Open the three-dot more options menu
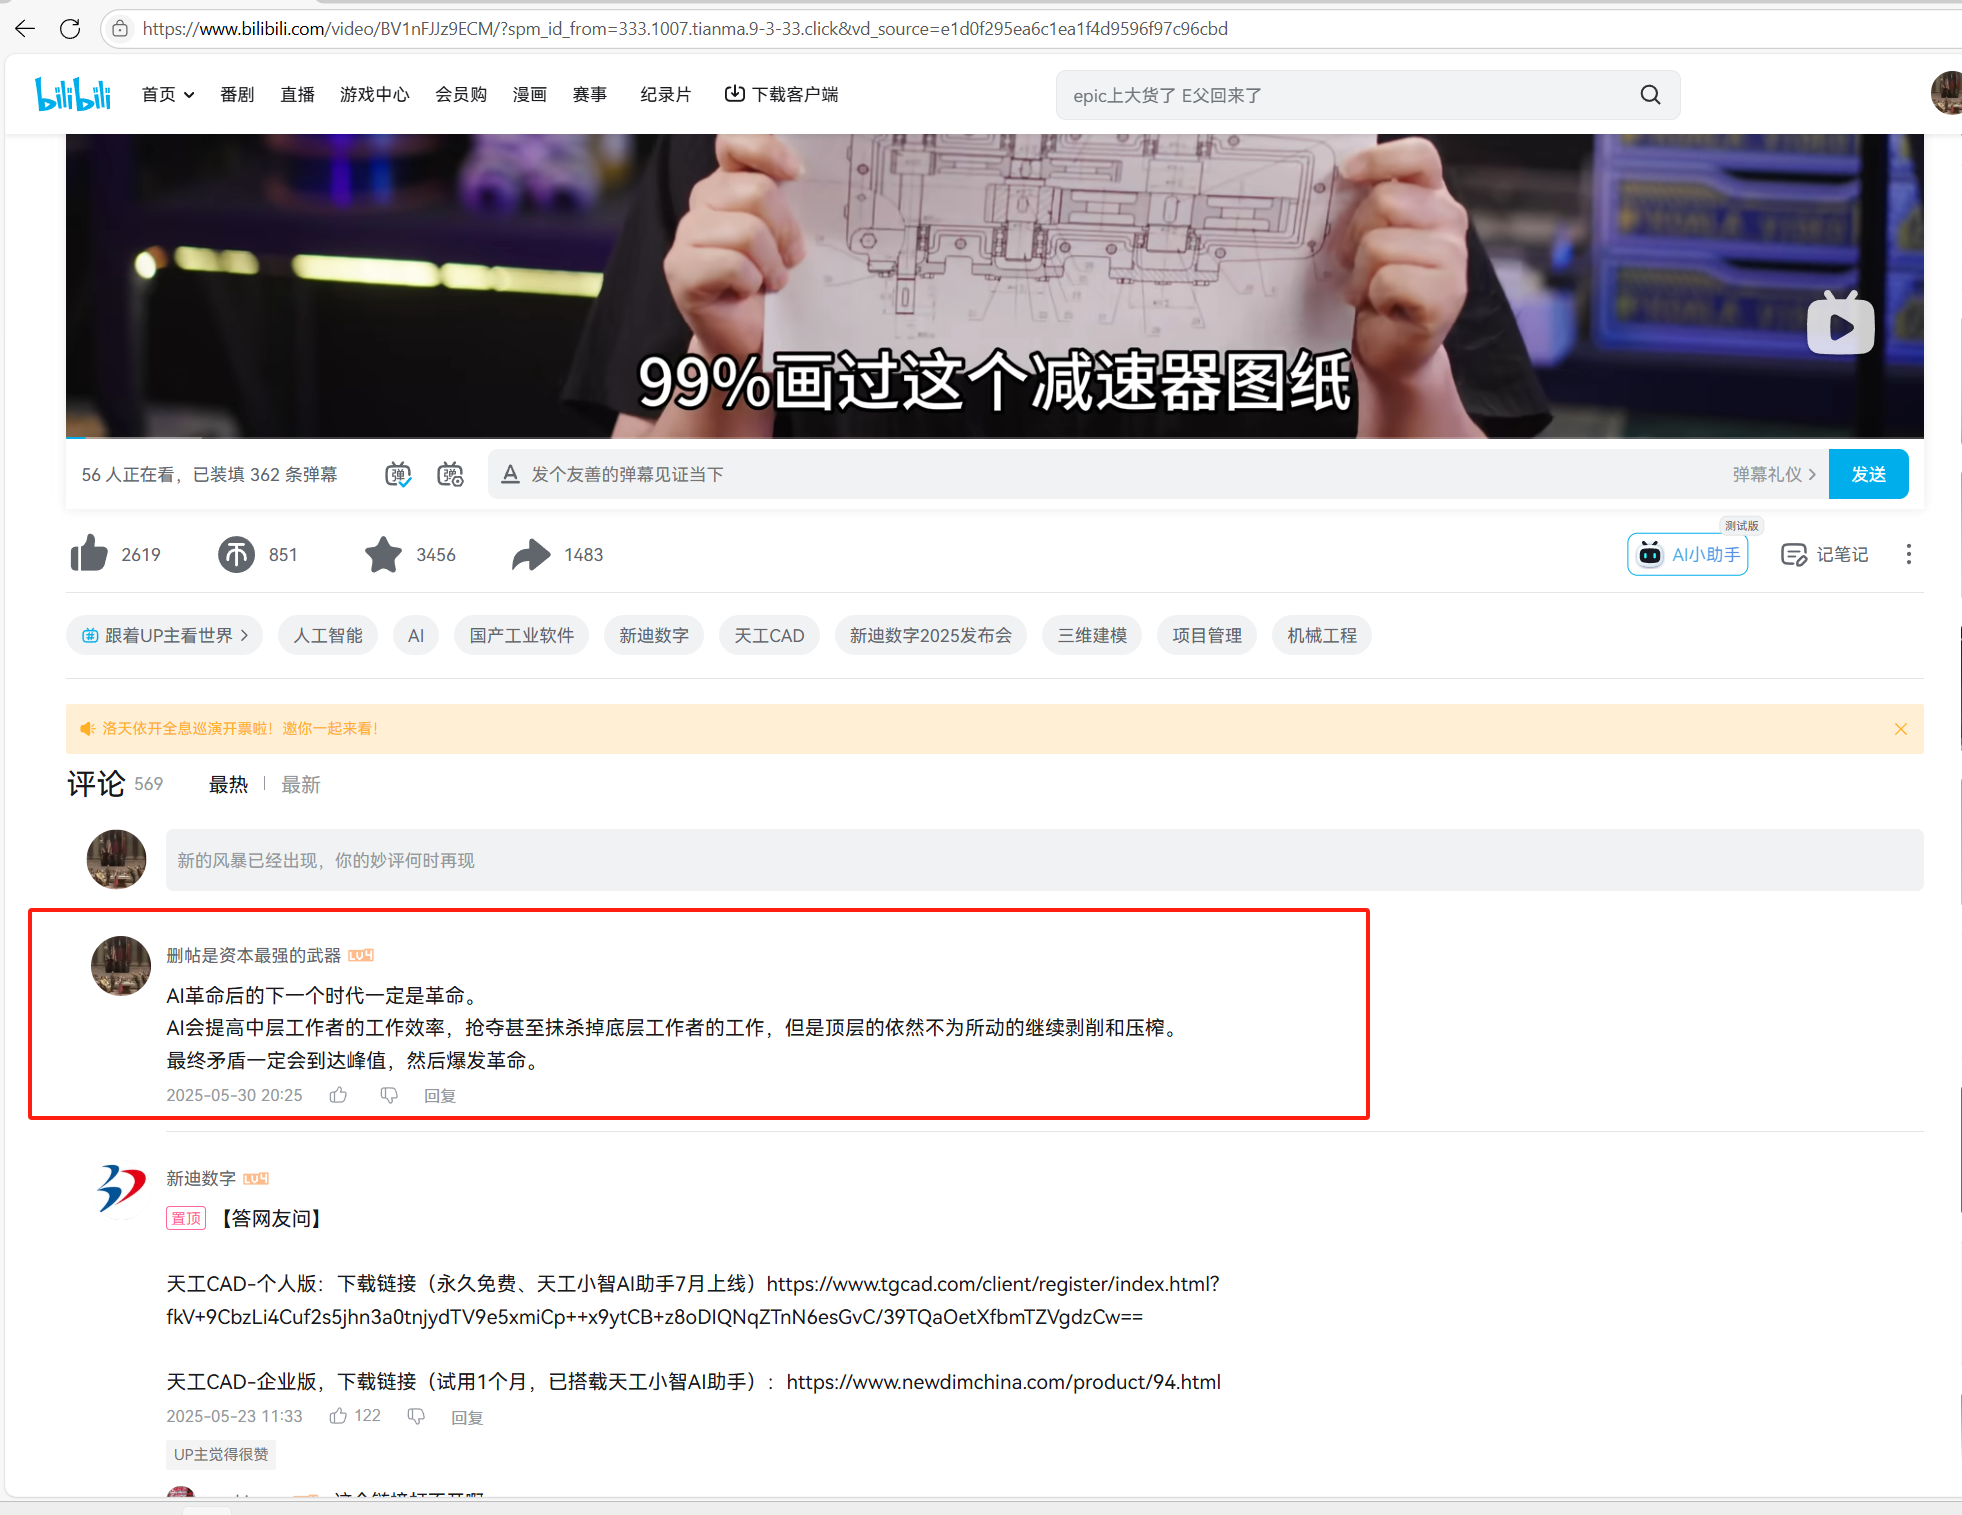The height and width of the screenshot is (1515, 1962). [x=1908, y=554]
